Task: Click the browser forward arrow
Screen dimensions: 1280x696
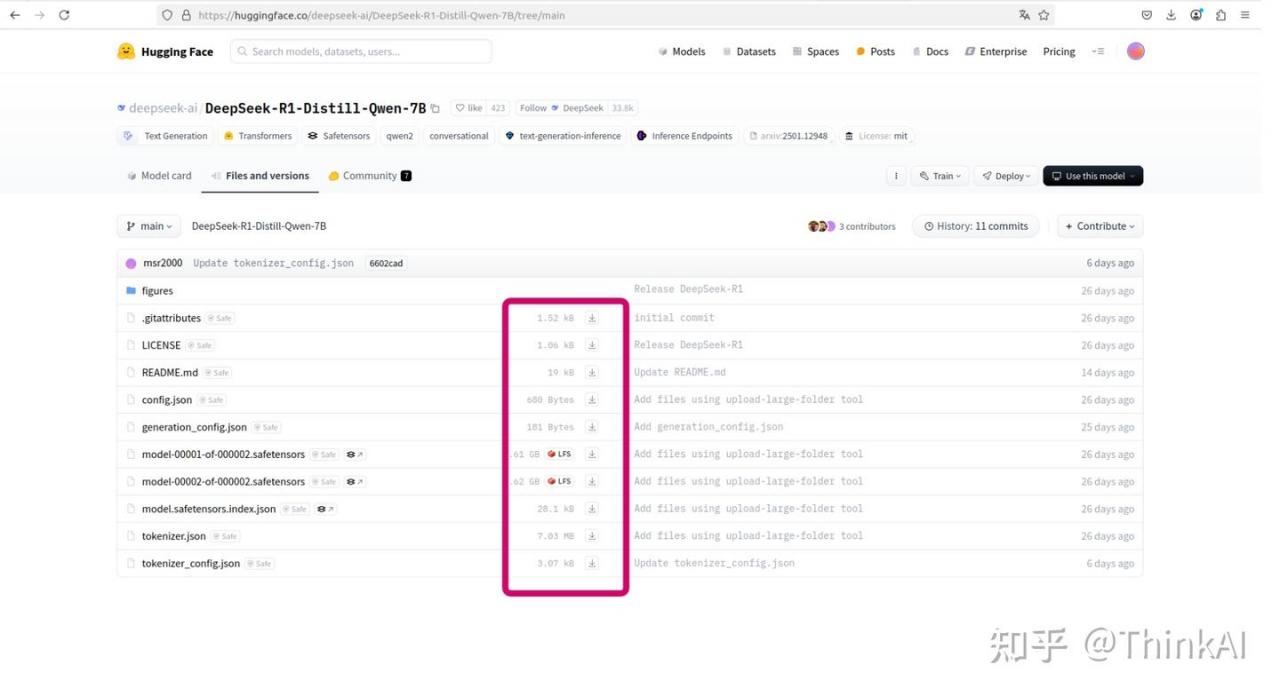Action: pos(39,15)
